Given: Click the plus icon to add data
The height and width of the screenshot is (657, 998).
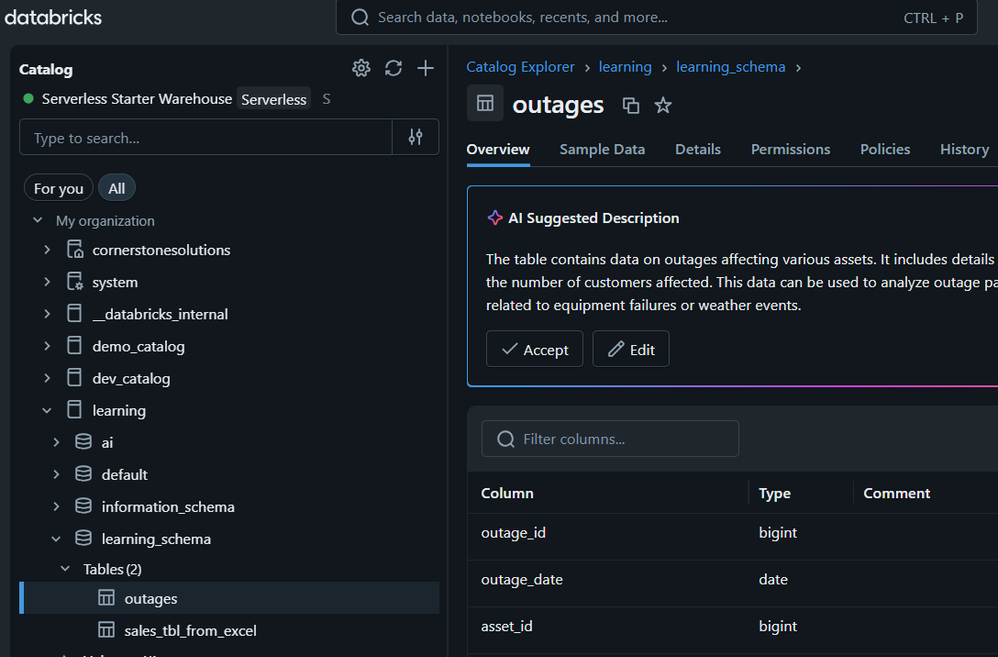Looking at the screenshot, I should (x=425, y=68).
